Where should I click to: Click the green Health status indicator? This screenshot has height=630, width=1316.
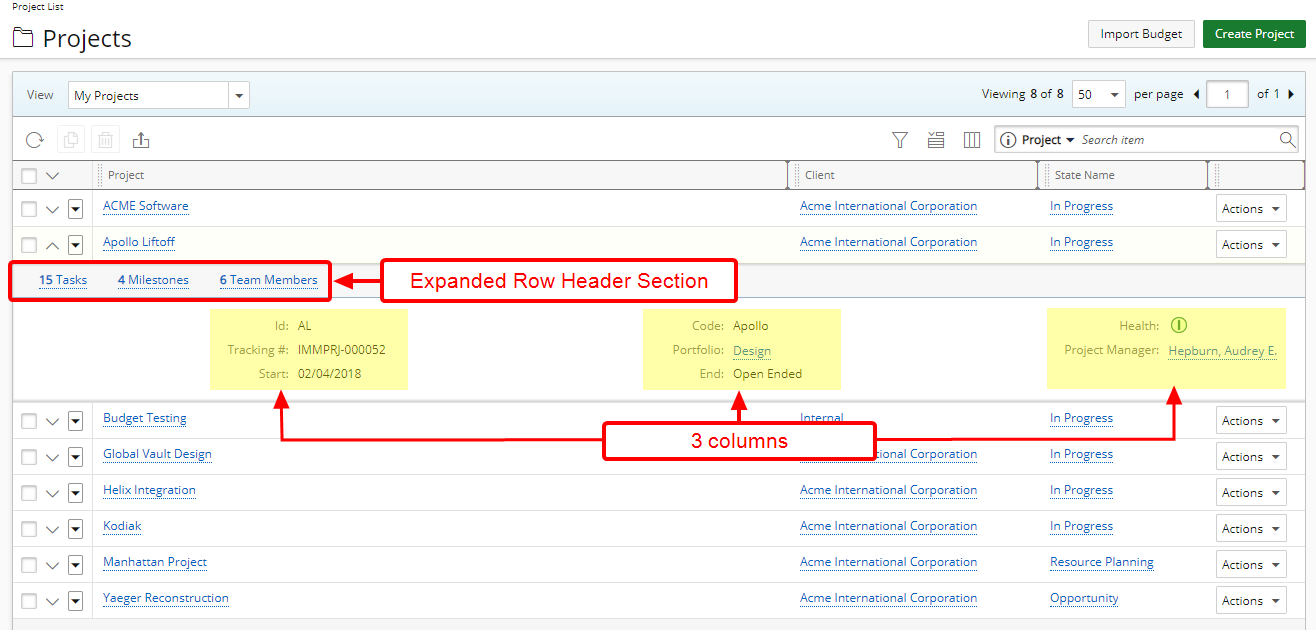point(1178,325)
